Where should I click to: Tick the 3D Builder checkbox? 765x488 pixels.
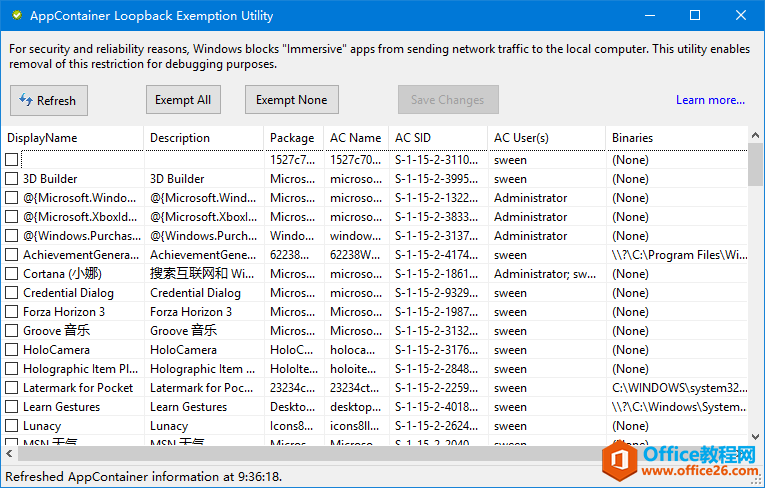click(x=12, y=179)
